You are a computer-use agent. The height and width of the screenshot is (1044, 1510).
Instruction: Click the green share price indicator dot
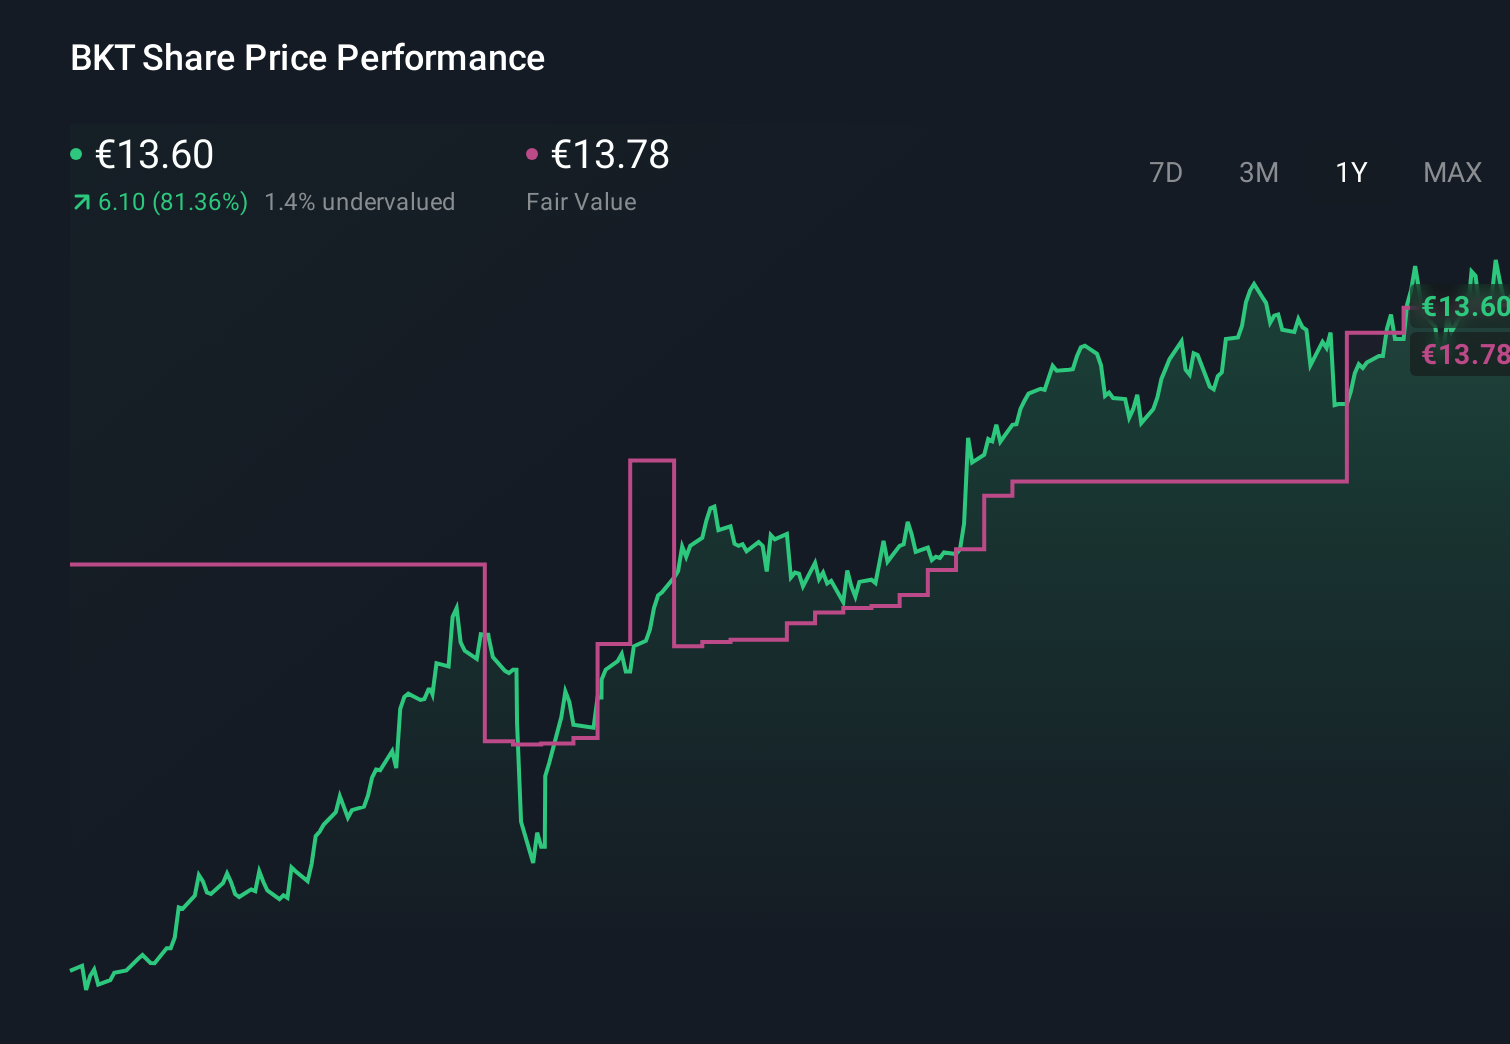76,153
